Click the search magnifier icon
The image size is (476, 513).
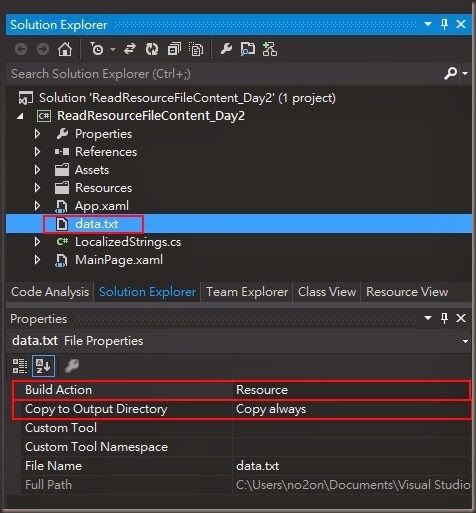(x=450, y=73)
